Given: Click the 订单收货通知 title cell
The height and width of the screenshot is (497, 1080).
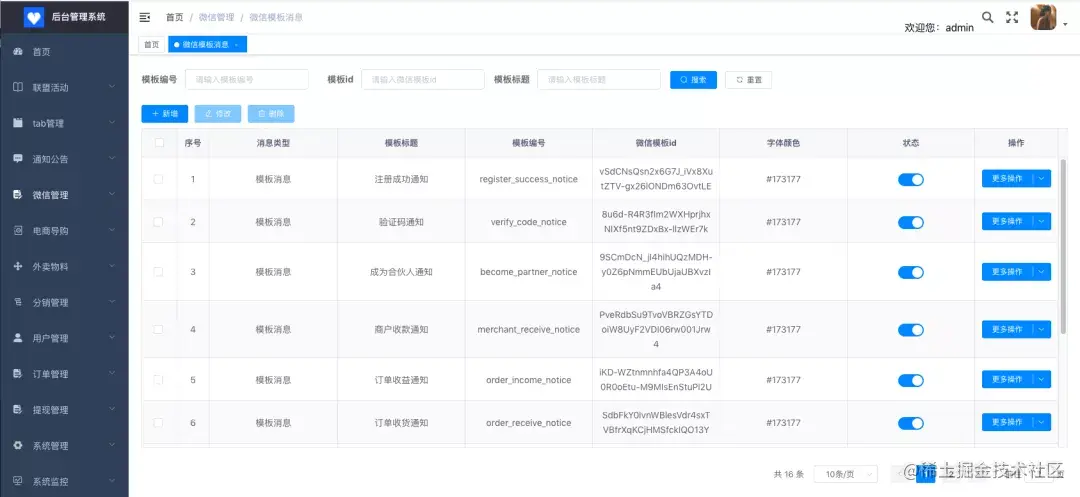Looking at the screenshot, I should coord(401,423).
